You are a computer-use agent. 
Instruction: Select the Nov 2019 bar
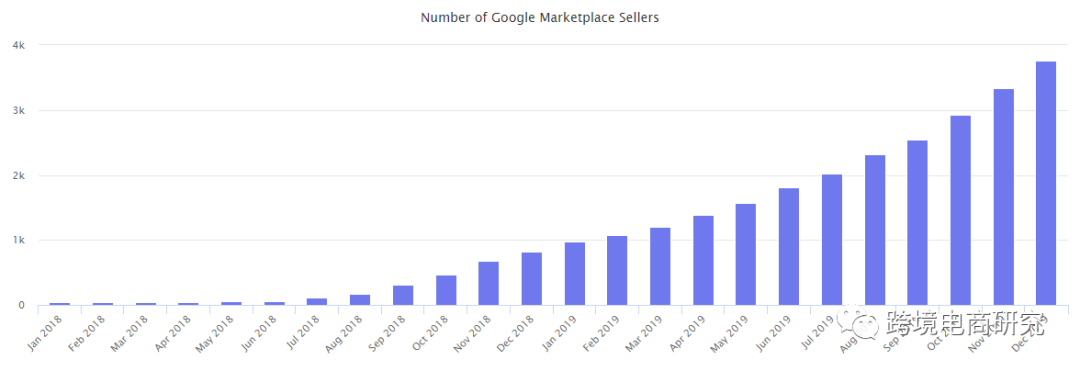(1003, 198)
